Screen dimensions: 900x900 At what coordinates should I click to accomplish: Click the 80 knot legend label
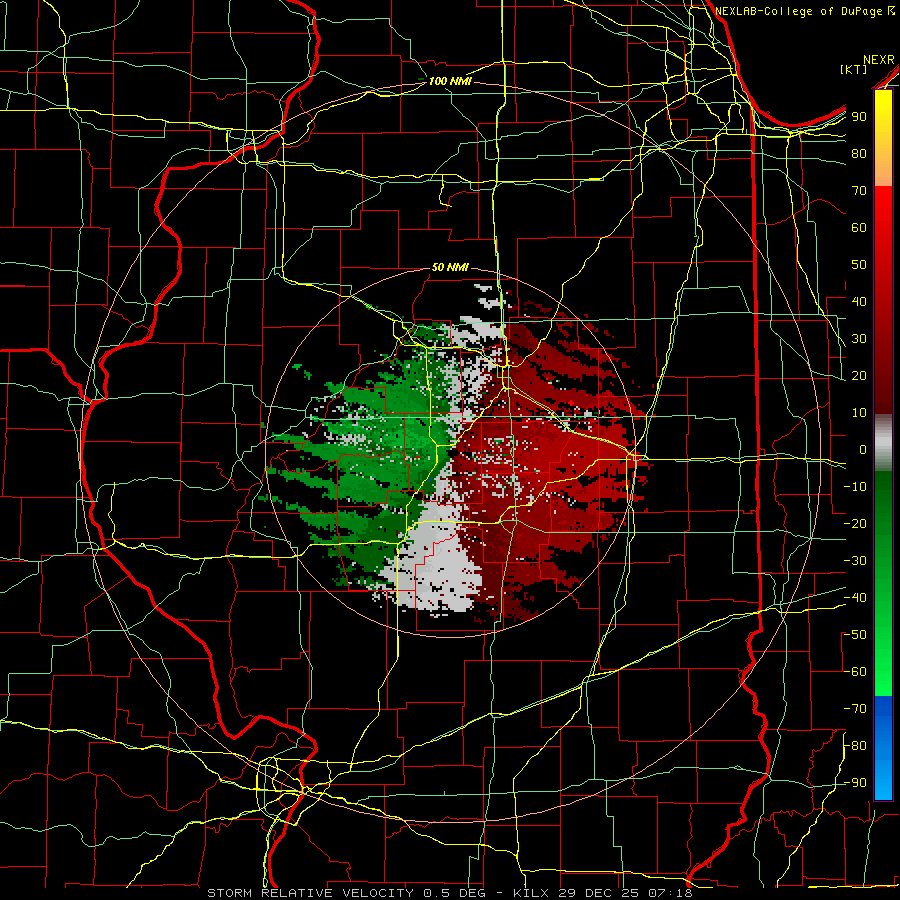[859, 154]
